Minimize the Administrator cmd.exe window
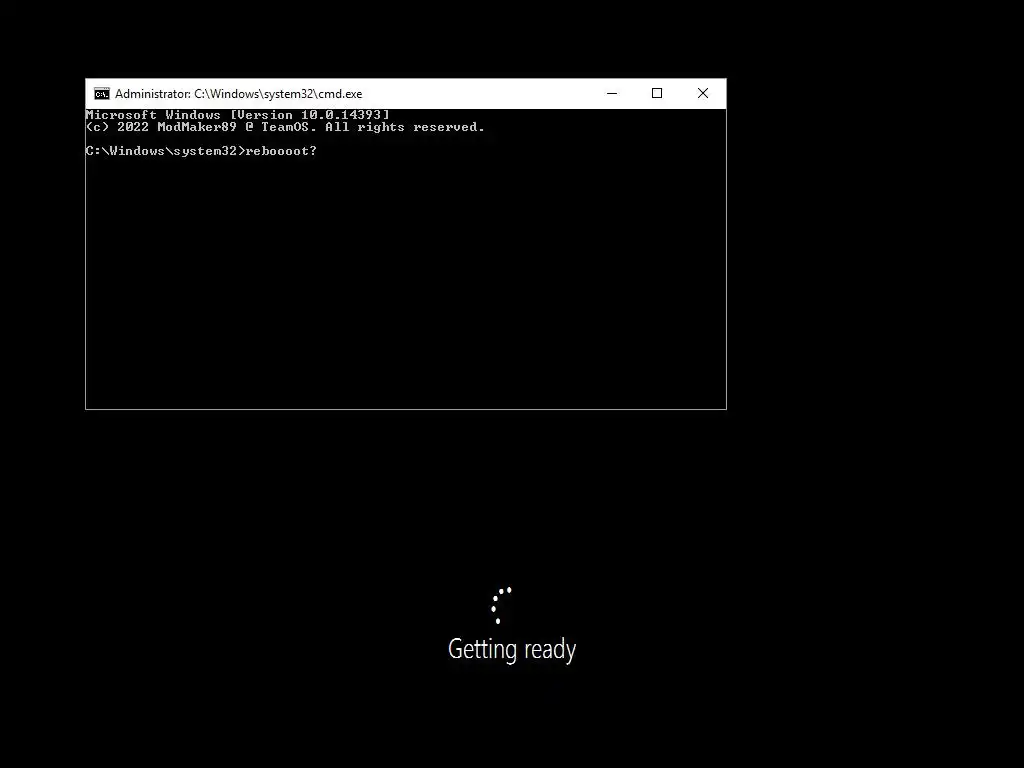 point(612,93)
